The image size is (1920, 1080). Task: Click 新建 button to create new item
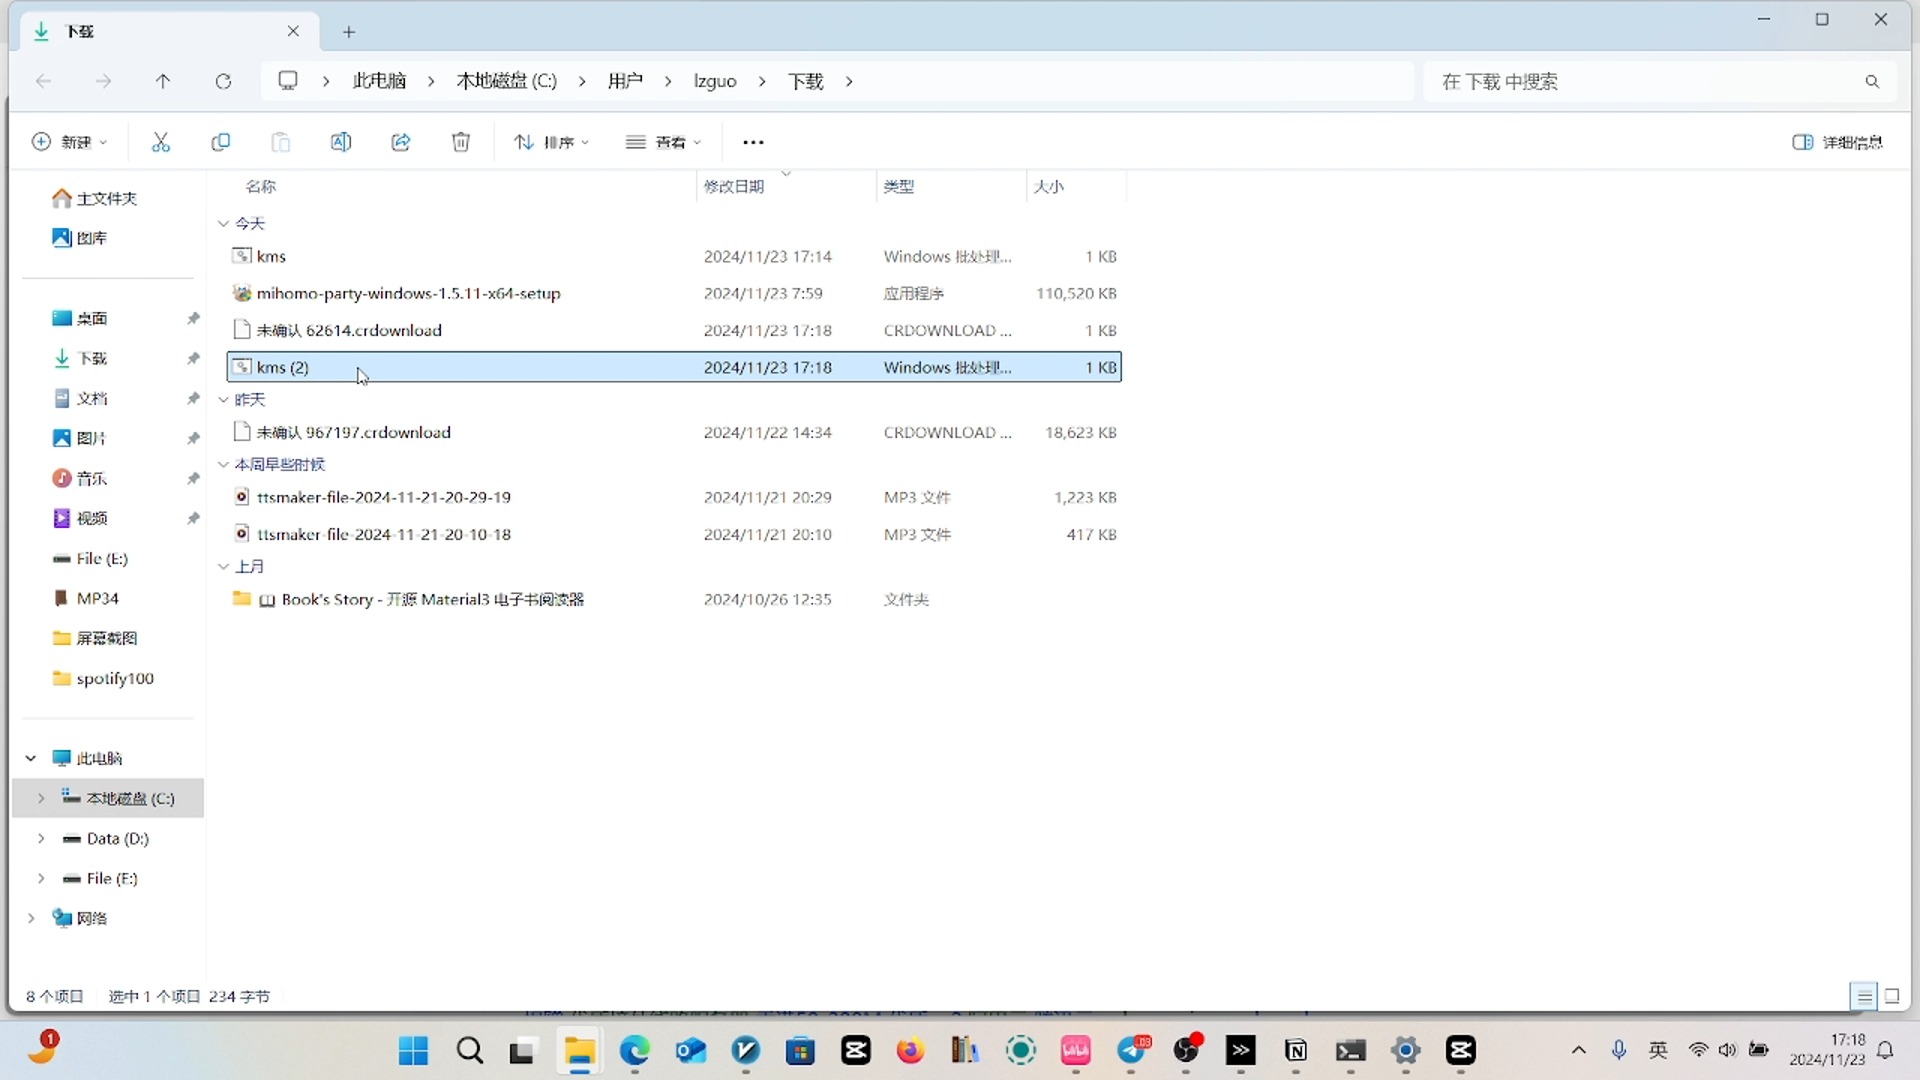click(67, 142)
